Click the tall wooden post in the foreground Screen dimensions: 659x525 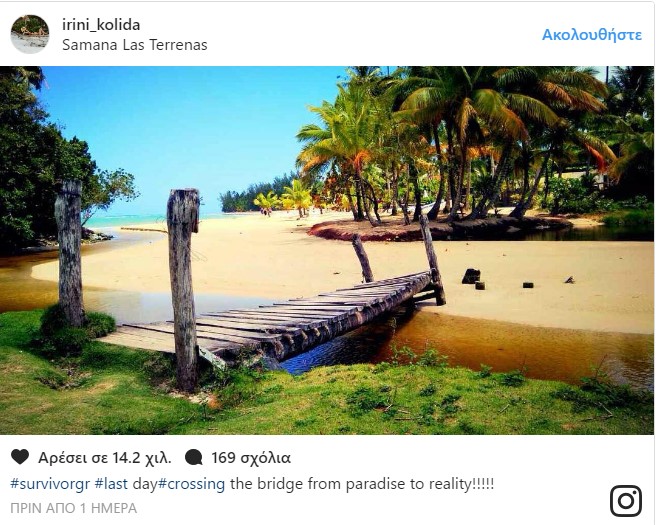coord(183,290)
